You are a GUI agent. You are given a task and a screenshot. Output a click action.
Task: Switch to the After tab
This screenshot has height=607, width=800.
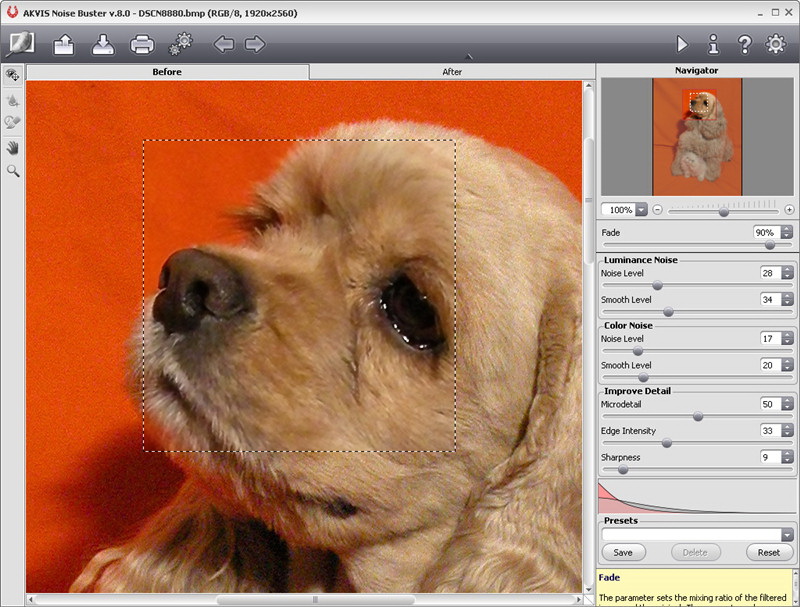(x=452, y=72)
